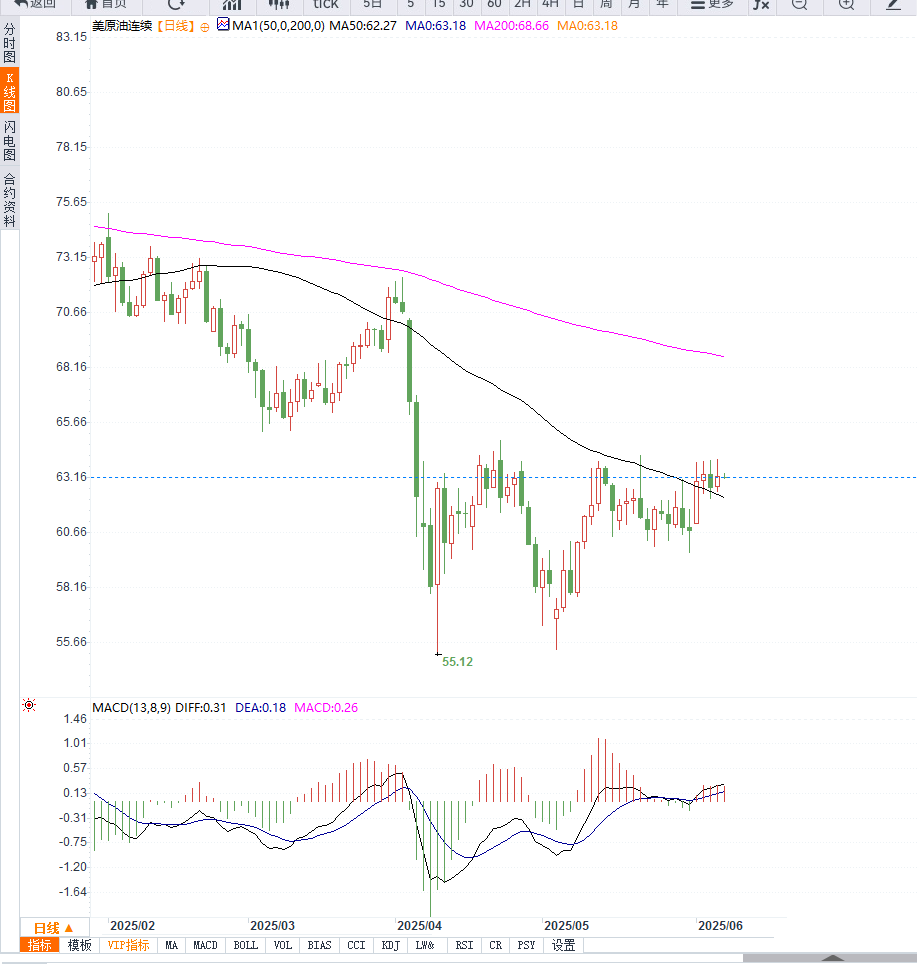Click the MA indicator chart icon
Viewport: 917px width, 964px height.
222,24
